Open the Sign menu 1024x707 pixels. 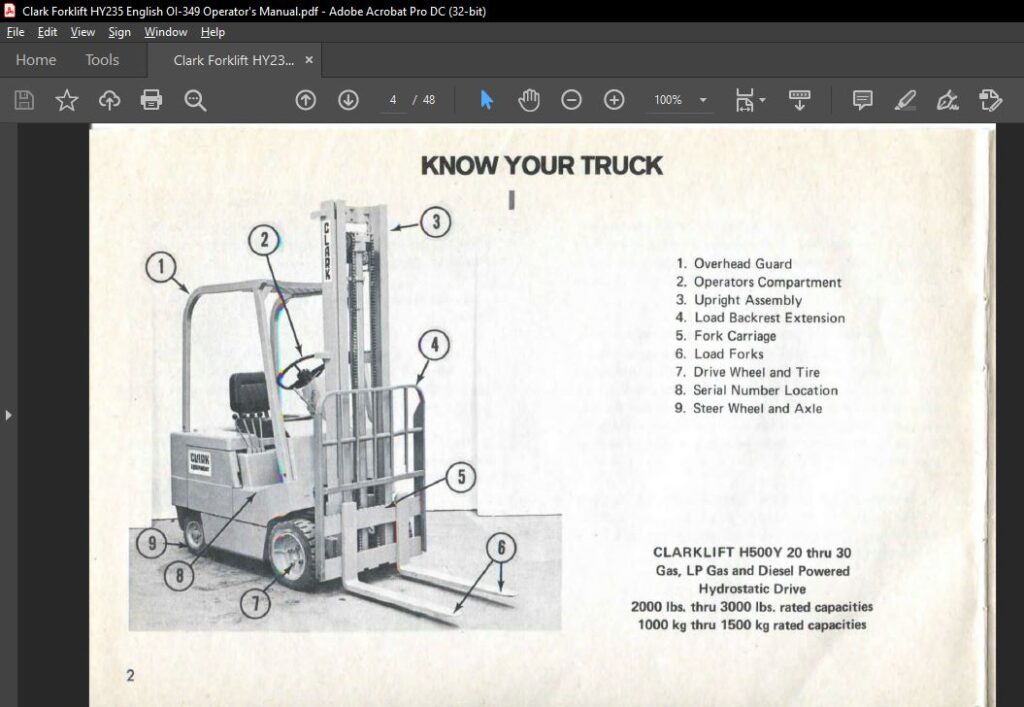(120, 32)
